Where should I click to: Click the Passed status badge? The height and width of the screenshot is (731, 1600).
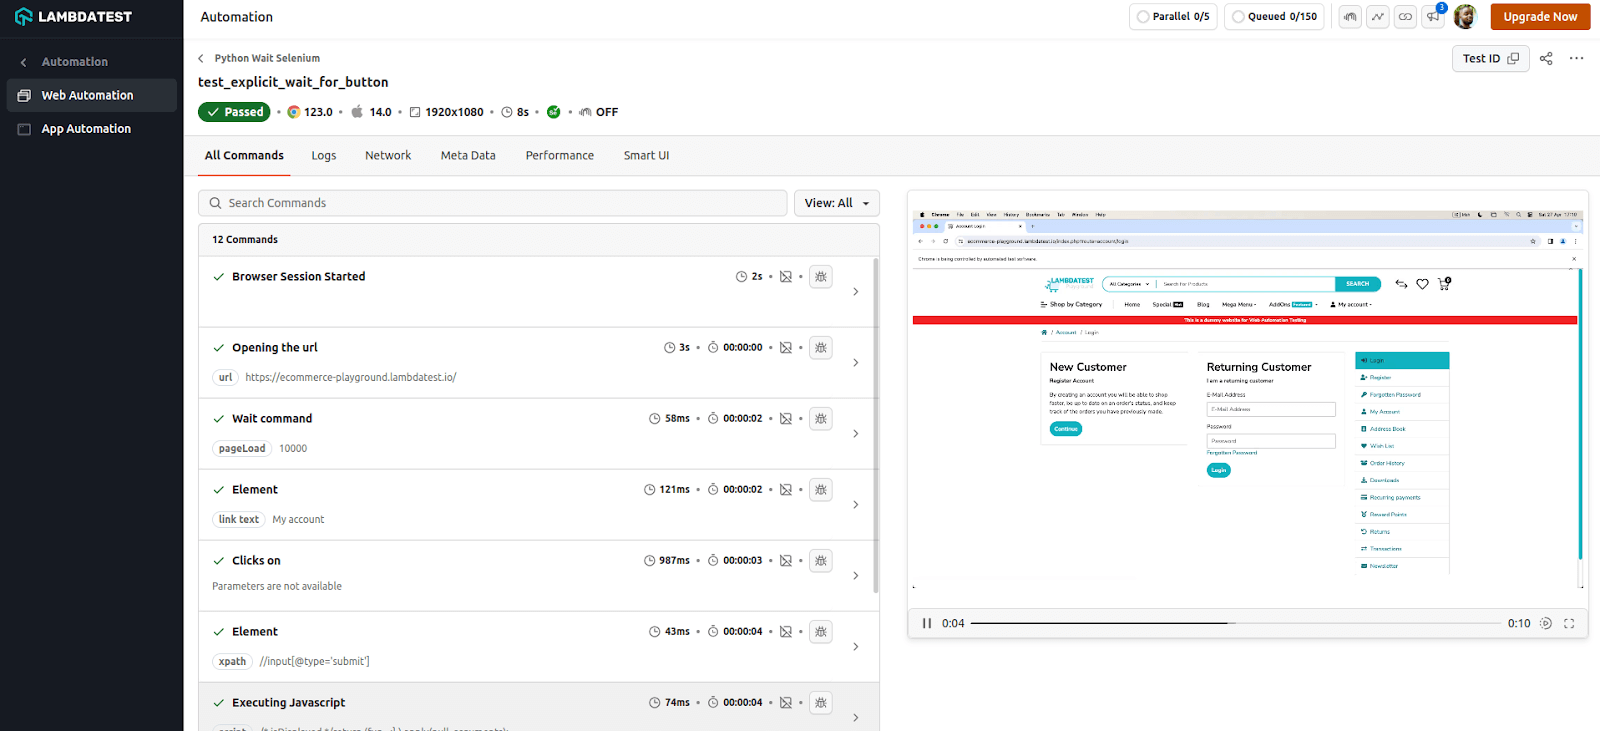[x=234, y=112]
